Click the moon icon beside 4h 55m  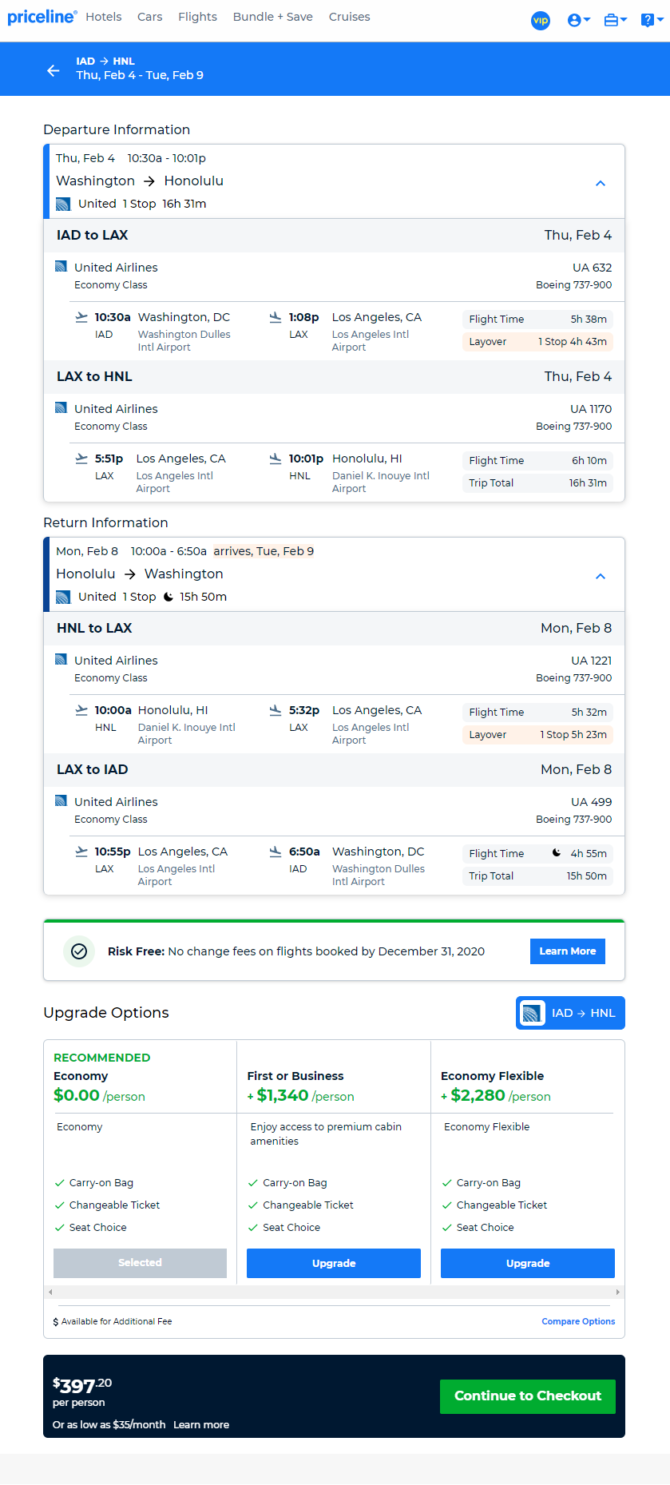pos(557,853)
